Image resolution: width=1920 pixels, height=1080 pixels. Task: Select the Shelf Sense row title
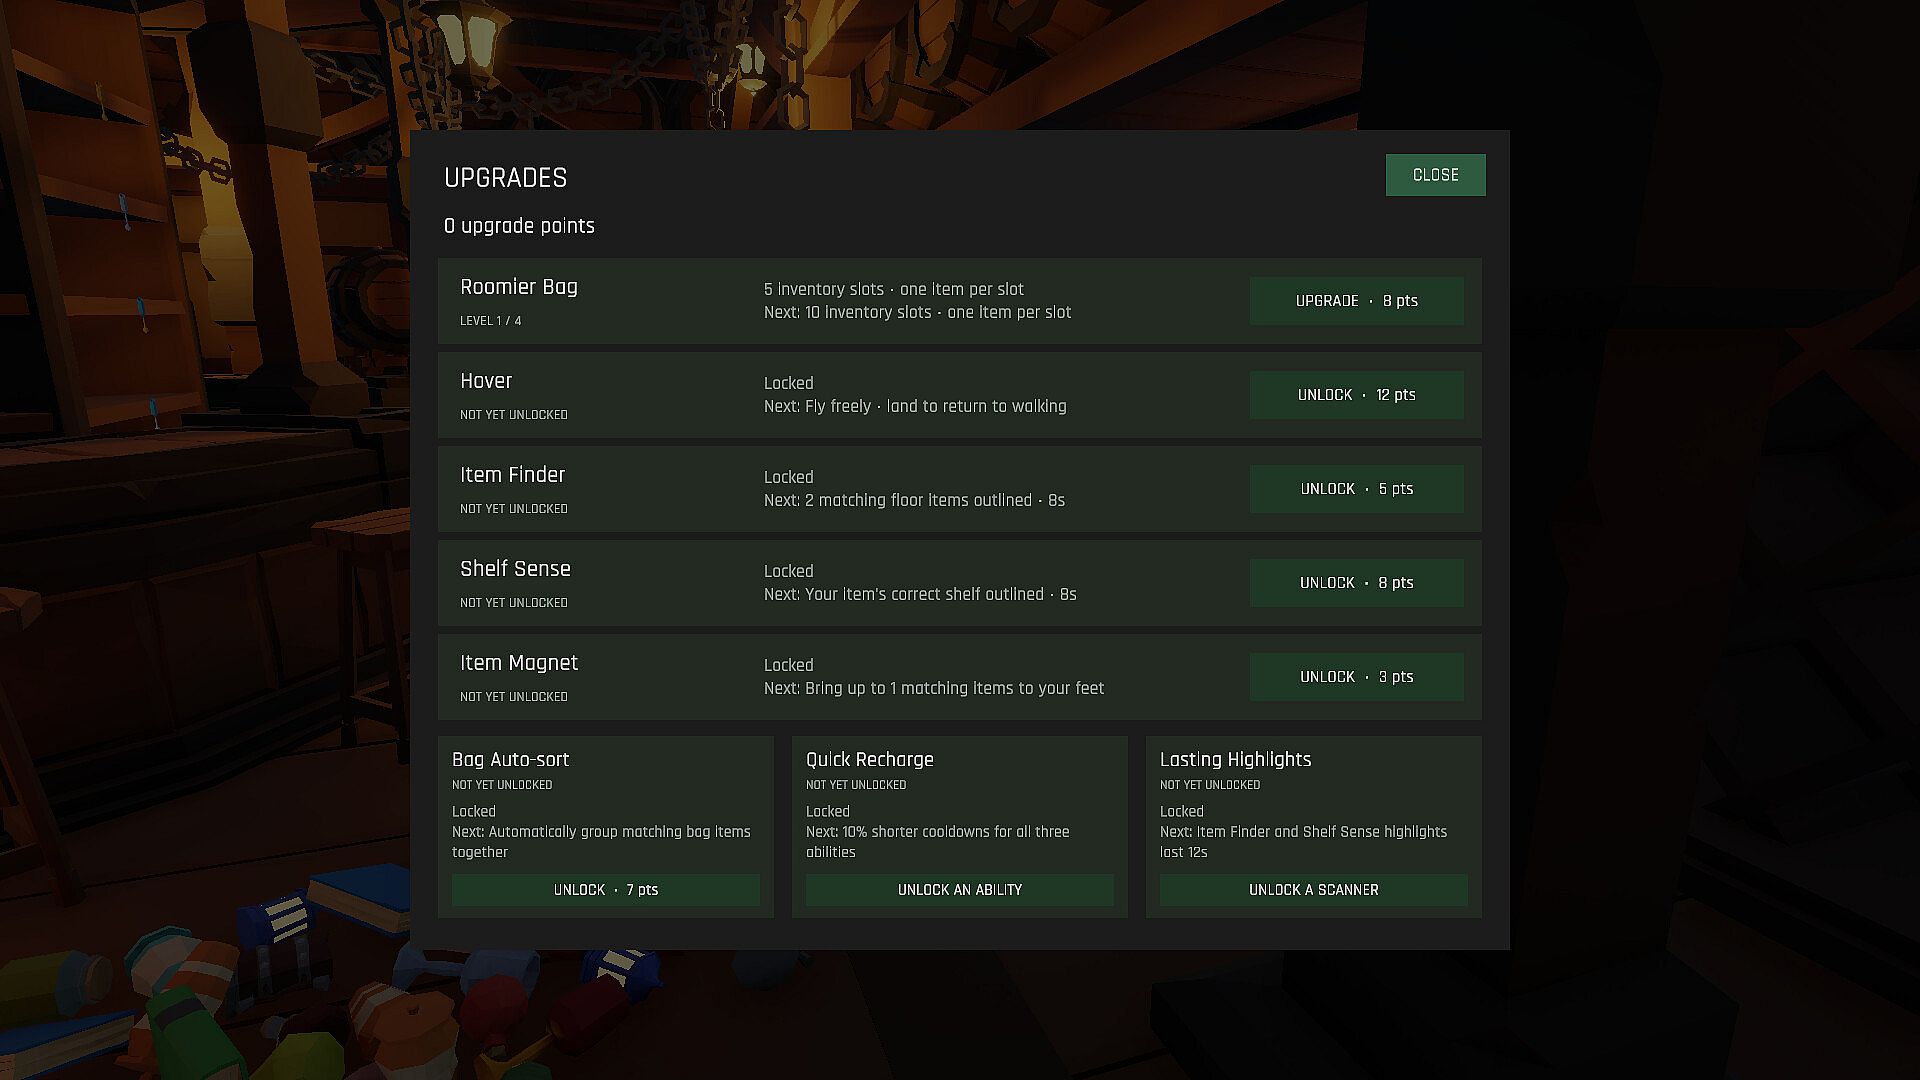(515, 569)
